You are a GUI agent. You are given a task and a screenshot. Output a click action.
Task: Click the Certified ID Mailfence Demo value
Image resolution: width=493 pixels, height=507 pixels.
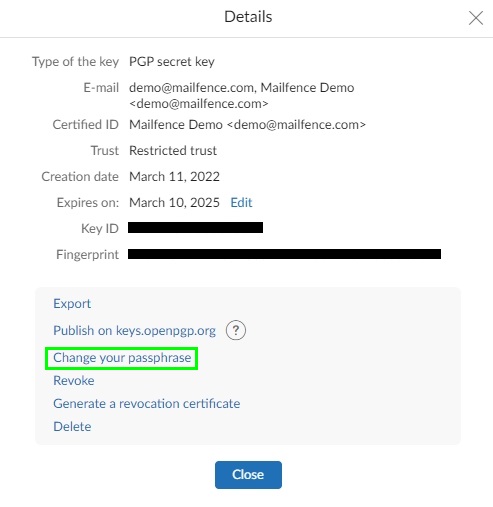(247, 124)
